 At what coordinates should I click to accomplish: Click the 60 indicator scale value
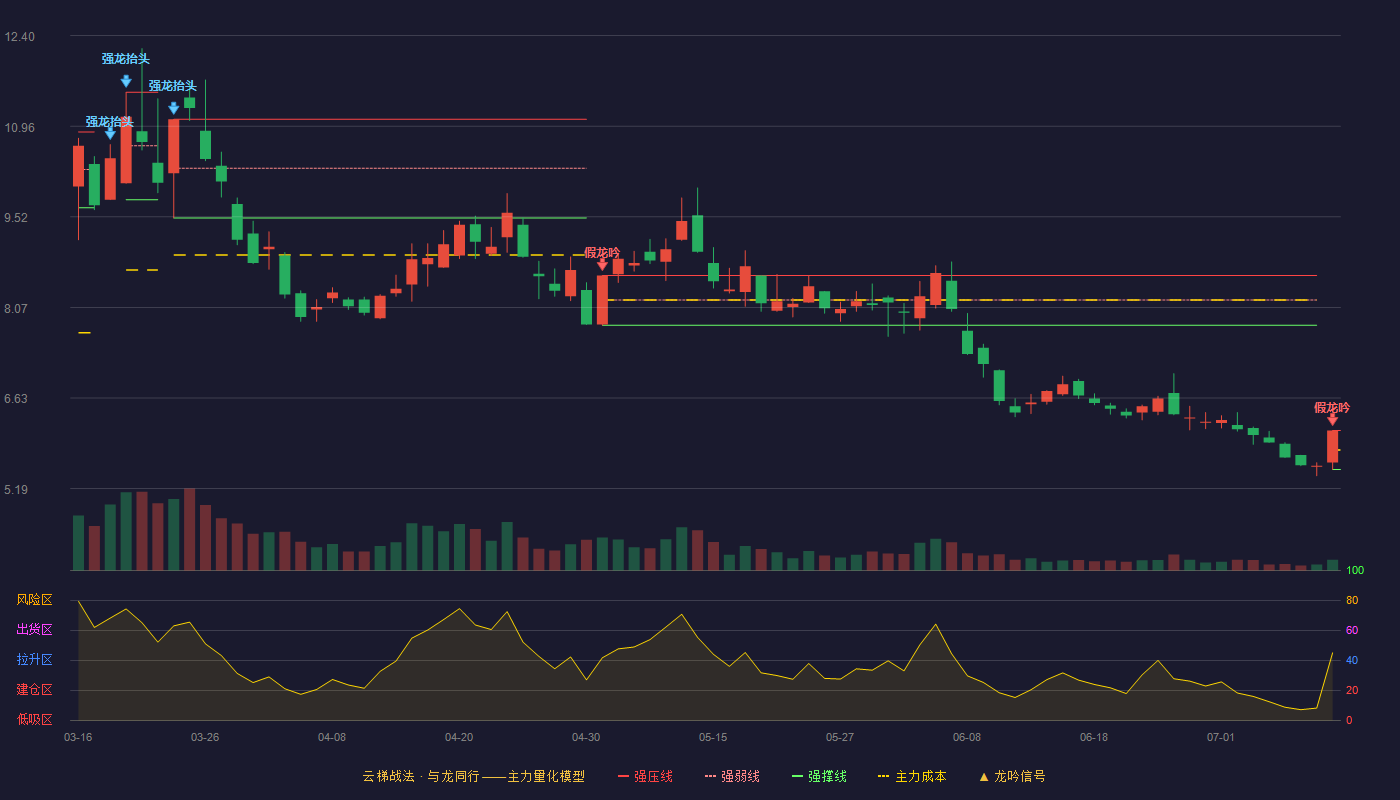1352,630
